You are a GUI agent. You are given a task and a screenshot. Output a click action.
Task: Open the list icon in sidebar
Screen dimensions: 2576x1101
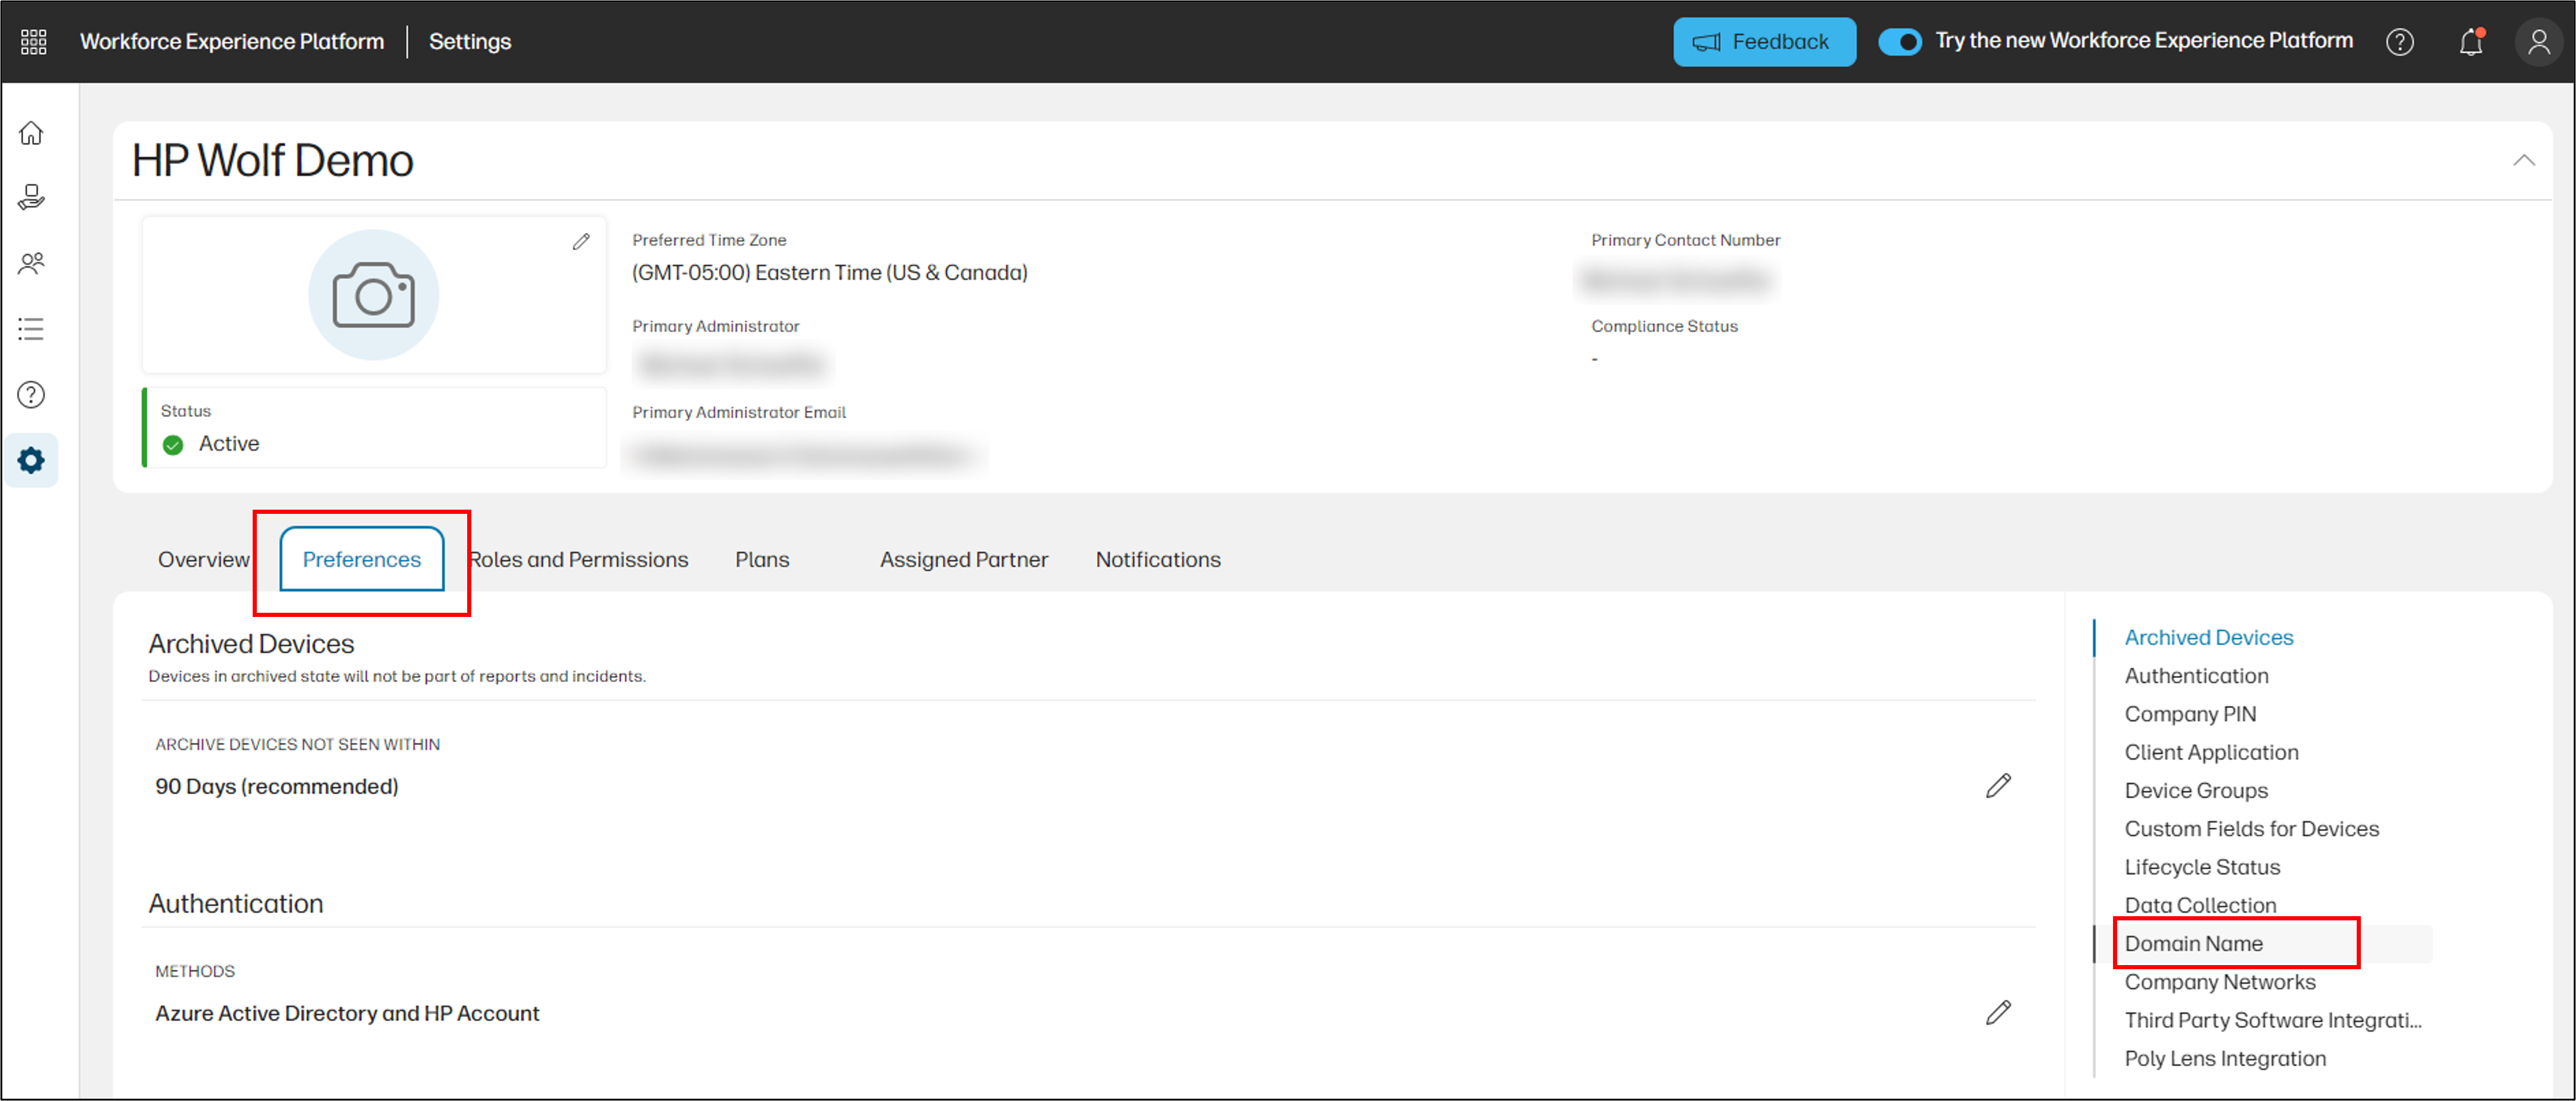[x=32, y=329]
